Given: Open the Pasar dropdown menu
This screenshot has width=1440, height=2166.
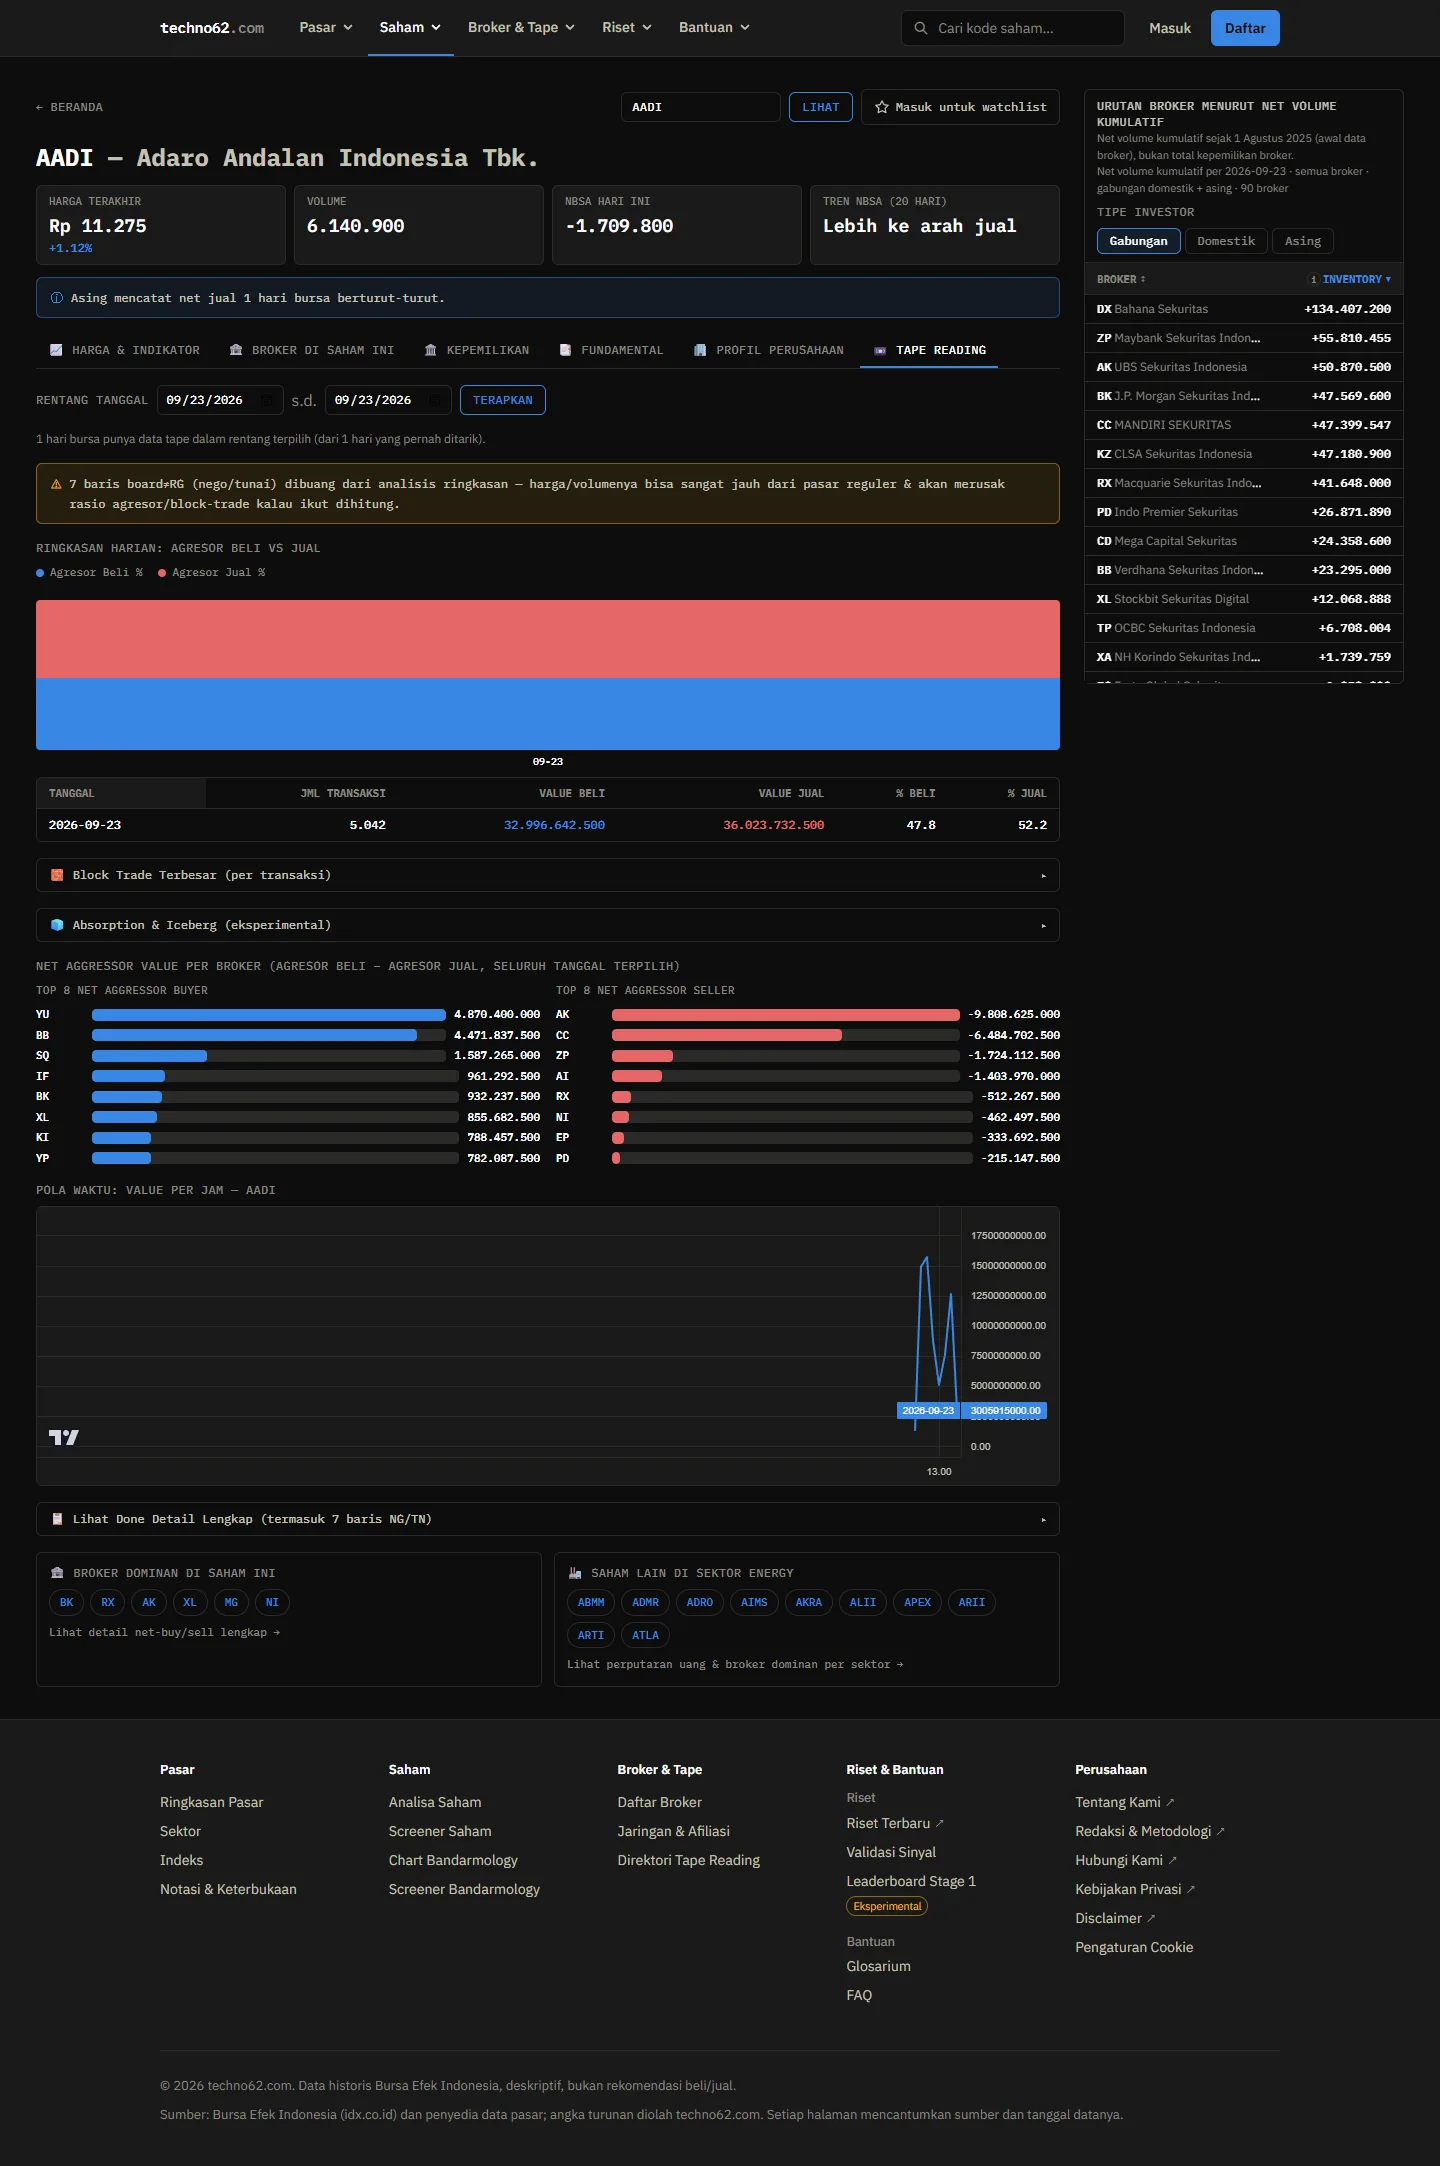Looking at the screenshot, I should tap(326, 28).
